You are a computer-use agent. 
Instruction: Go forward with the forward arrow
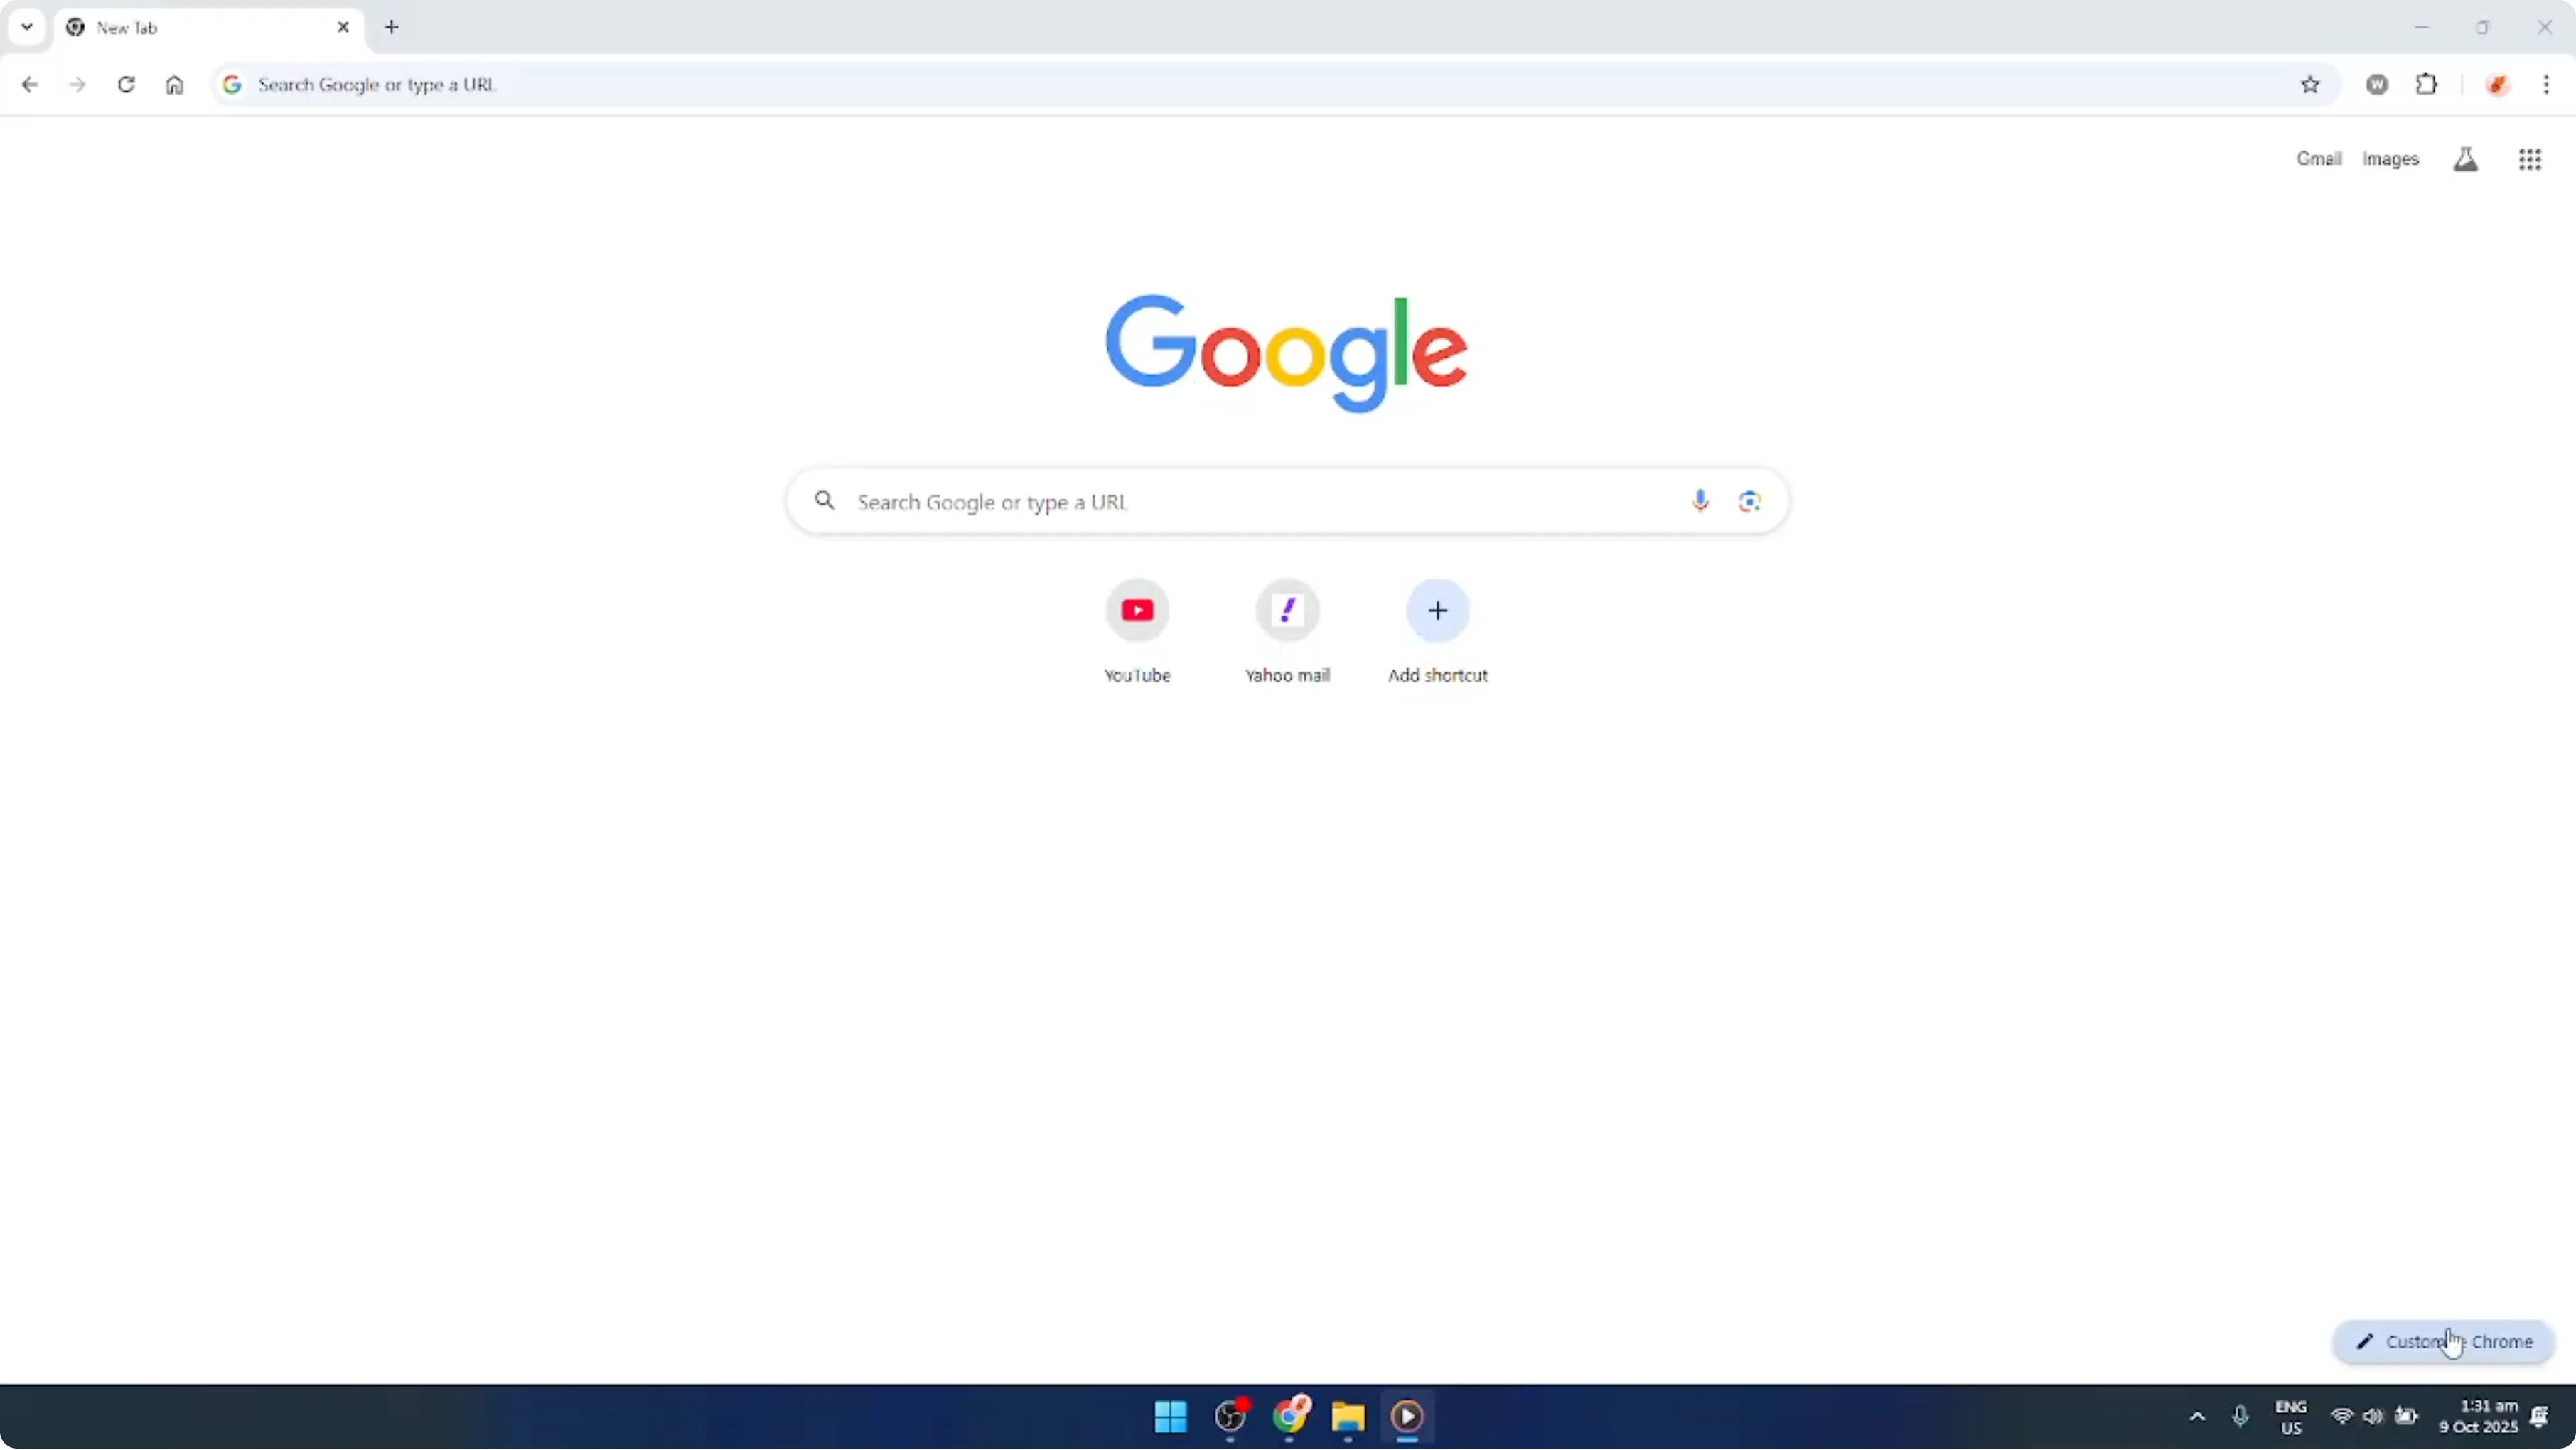[x=77, y=85]
